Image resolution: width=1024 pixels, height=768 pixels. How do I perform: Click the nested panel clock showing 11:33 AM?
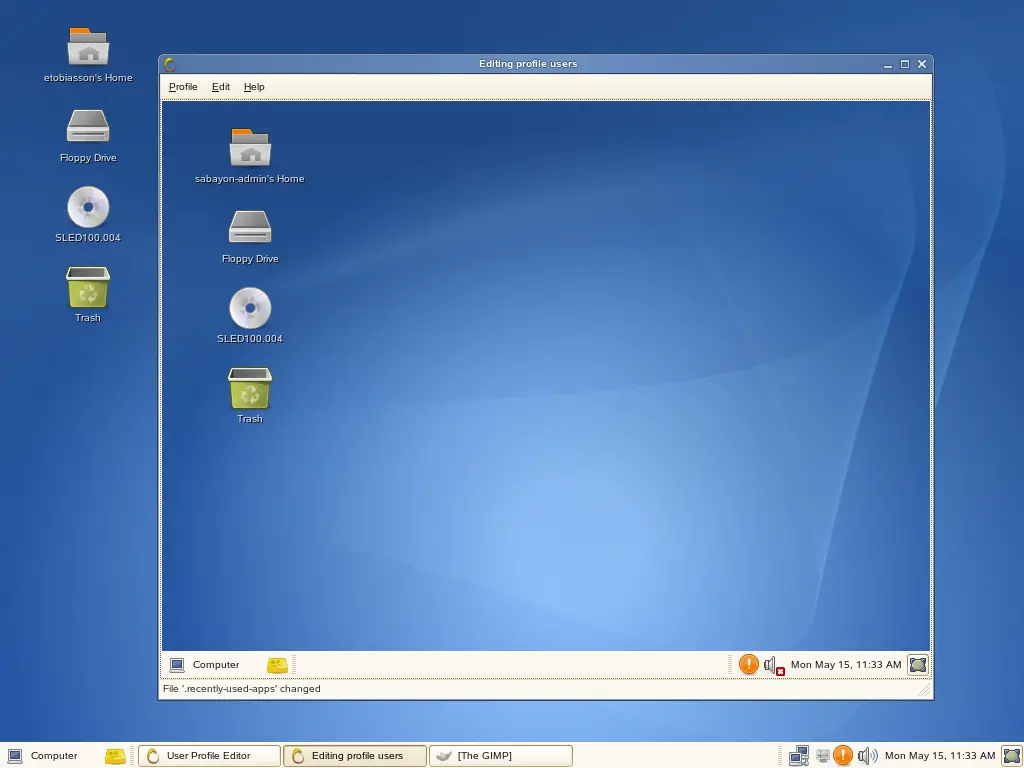click(845, 665)
